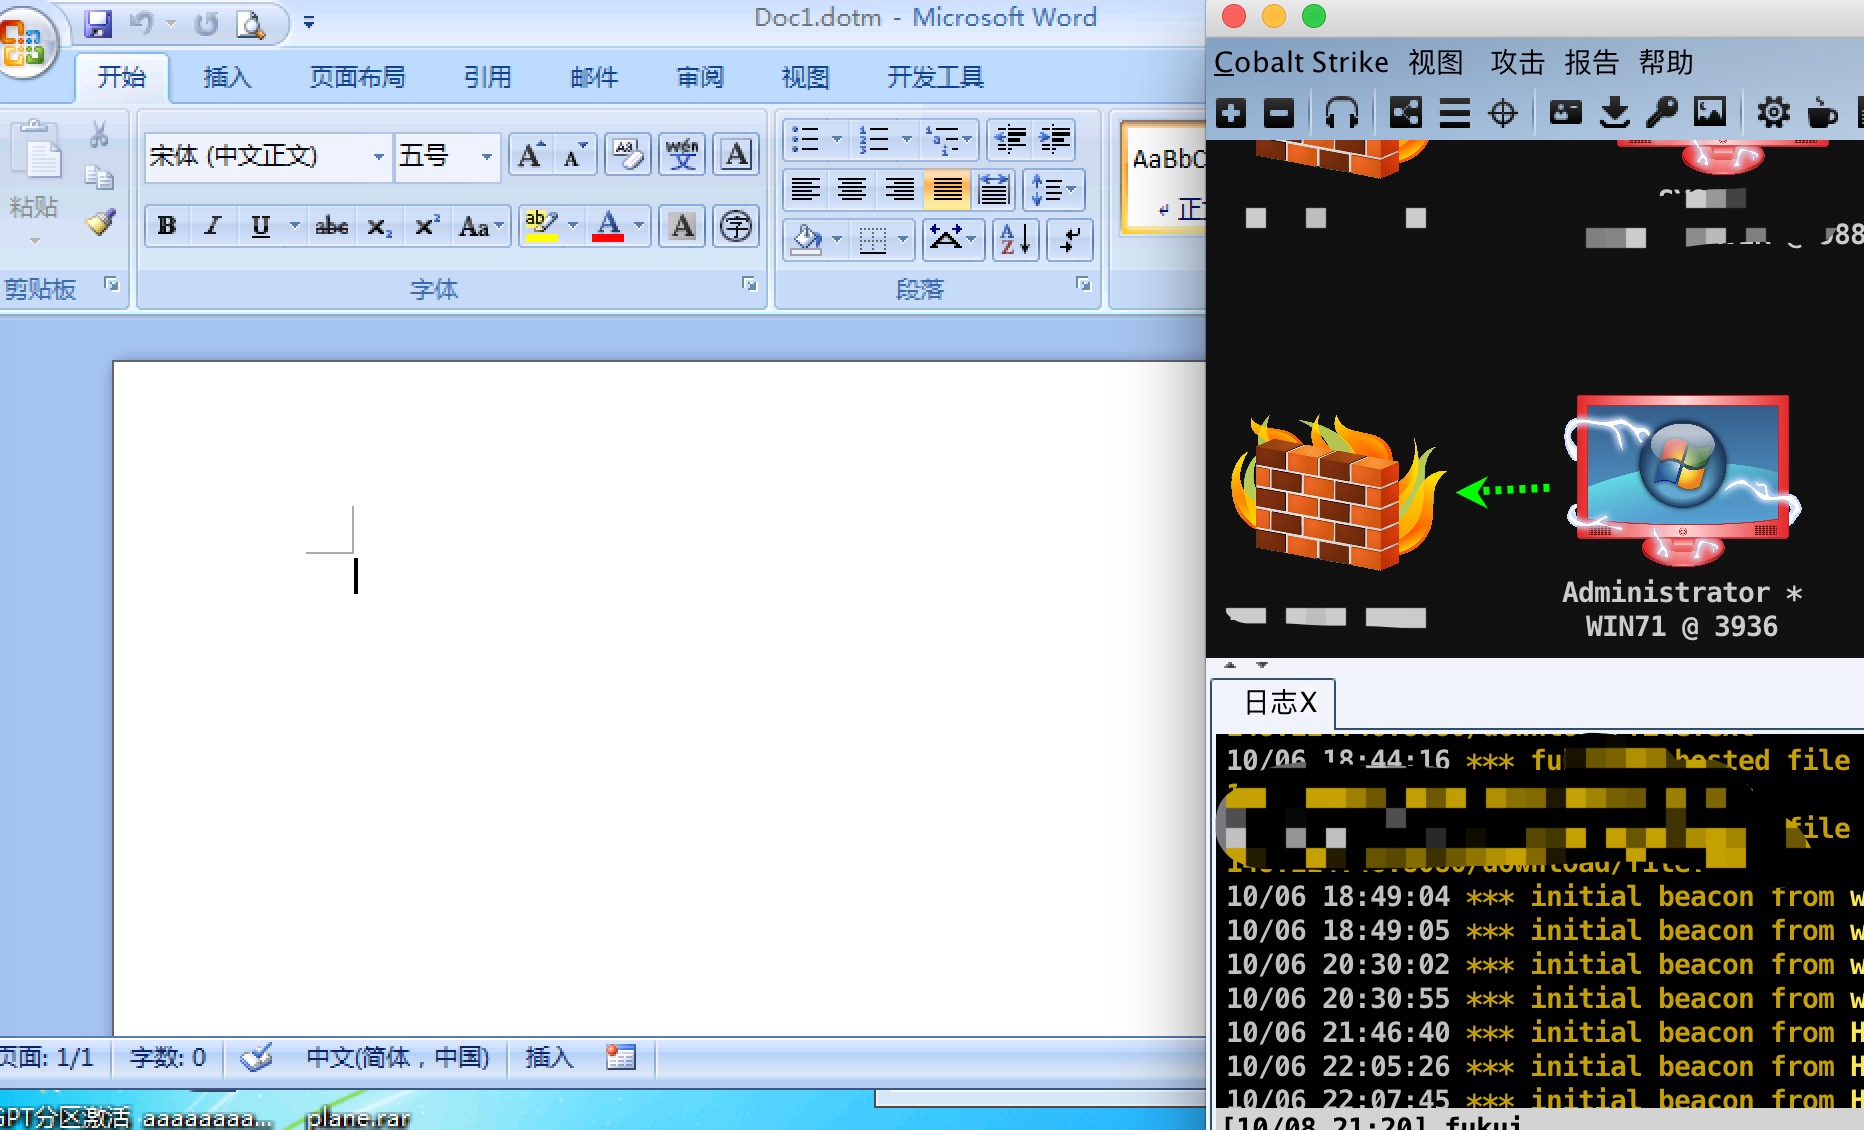
Task: Click Cobalt Strike's keystrokes key icon
Action: (1662, 113)
